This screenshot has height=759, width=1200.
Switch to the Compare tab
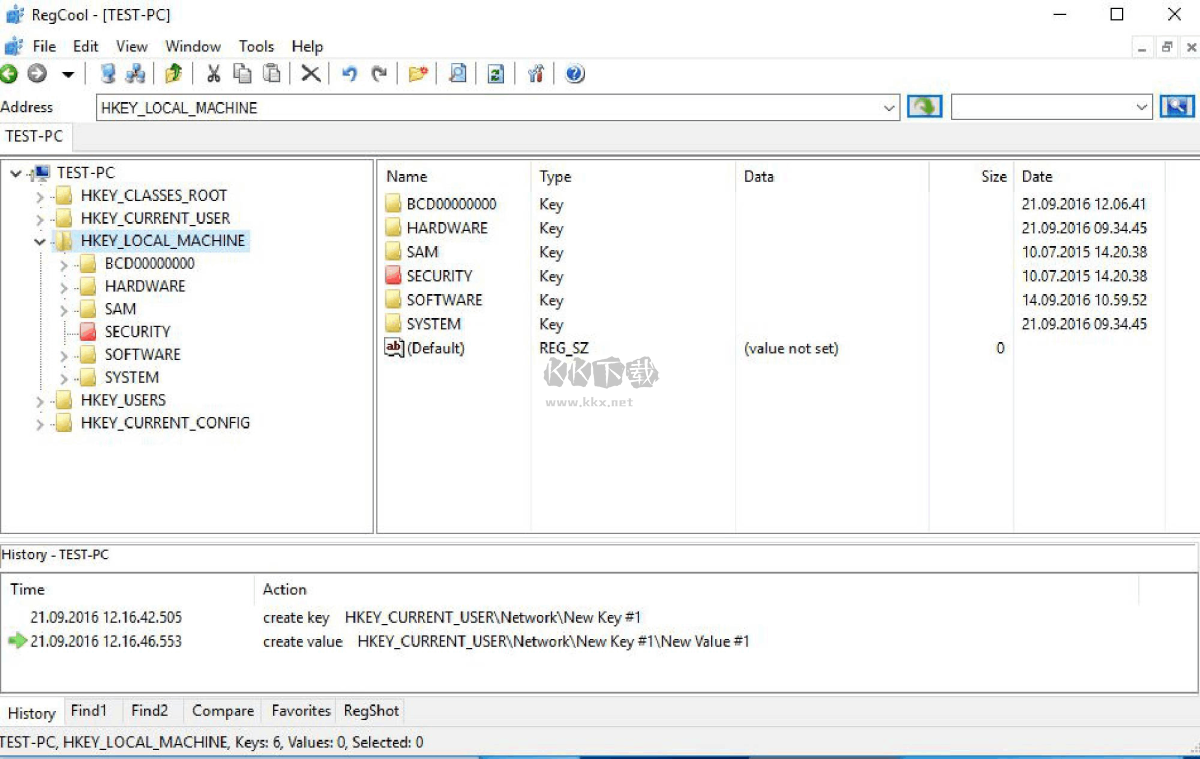pyautogui.click(x=222, y=711)
